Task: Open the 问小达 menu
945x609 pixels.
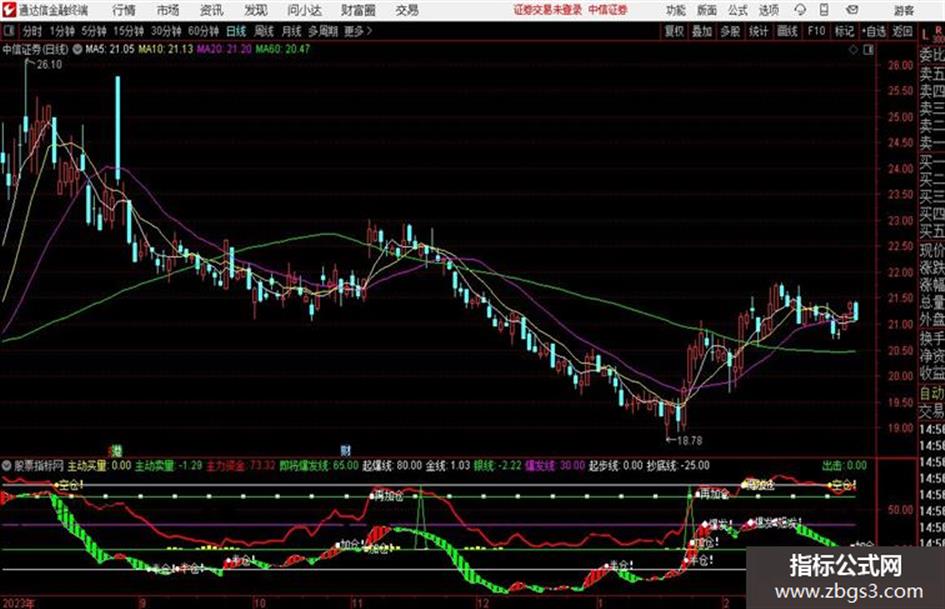Action: pos(304,10)
